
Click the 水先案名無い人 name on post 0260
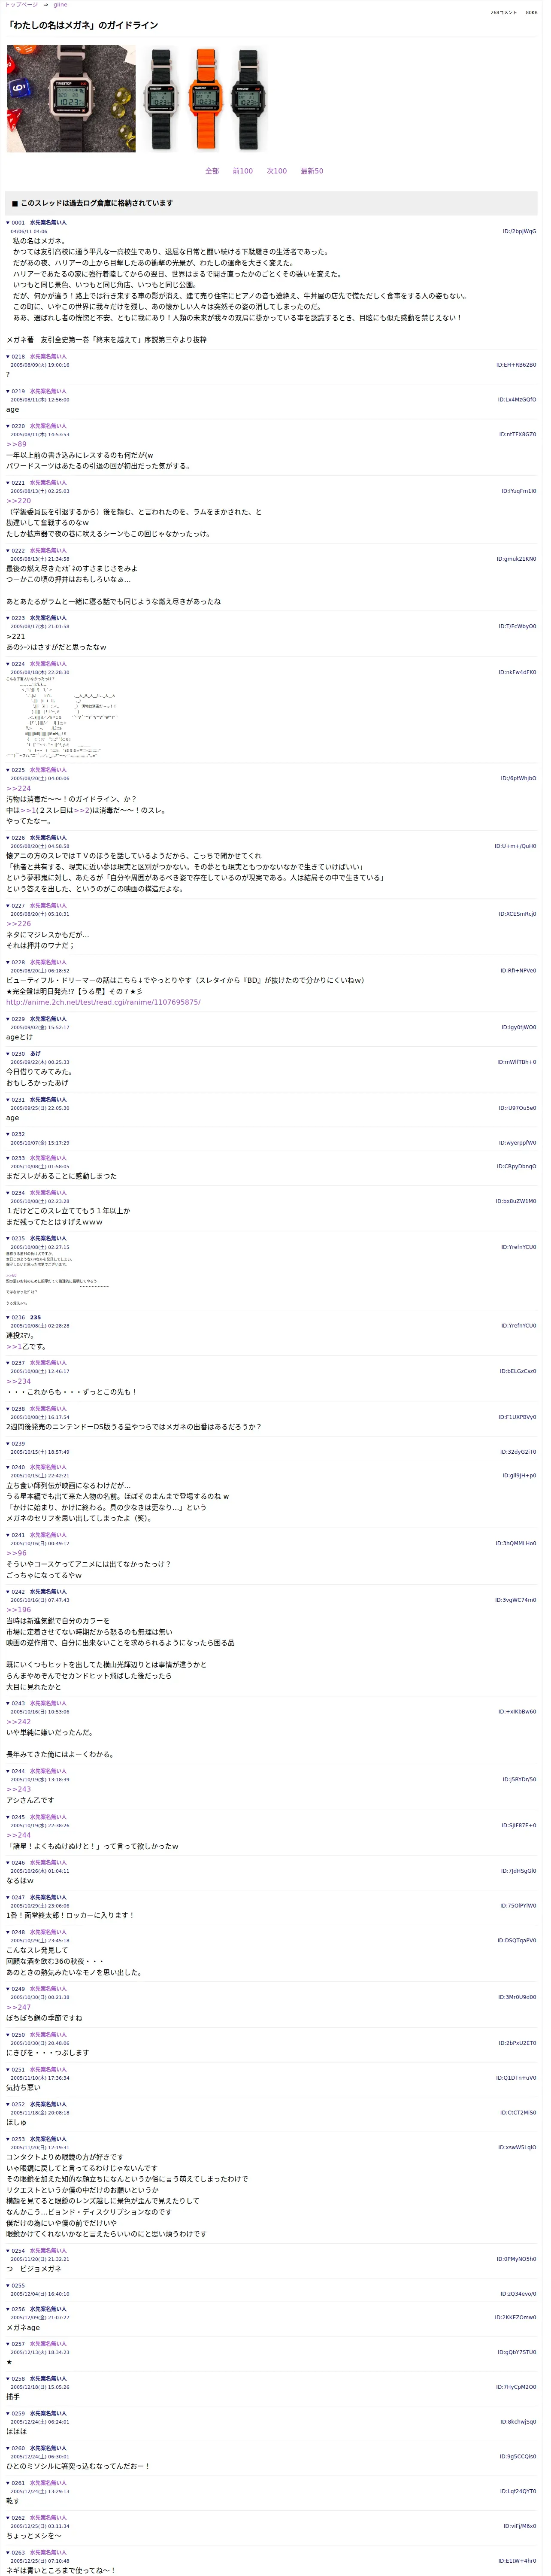[48, 2449]
